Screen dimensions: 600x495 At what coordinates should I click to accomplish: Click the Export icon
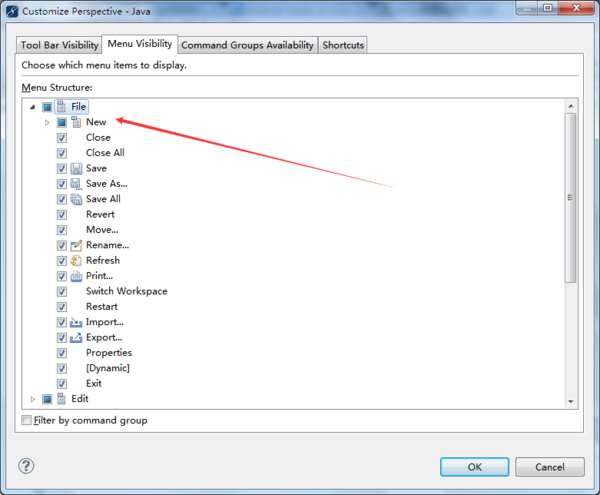[x=76, y=338]
